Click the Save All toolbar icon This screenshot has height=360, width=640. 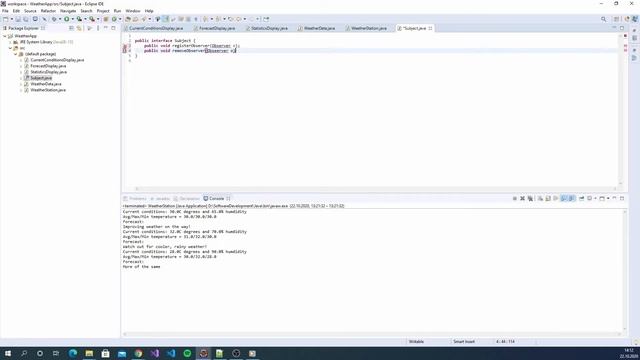pyautogui.click(x=26, y=19)
